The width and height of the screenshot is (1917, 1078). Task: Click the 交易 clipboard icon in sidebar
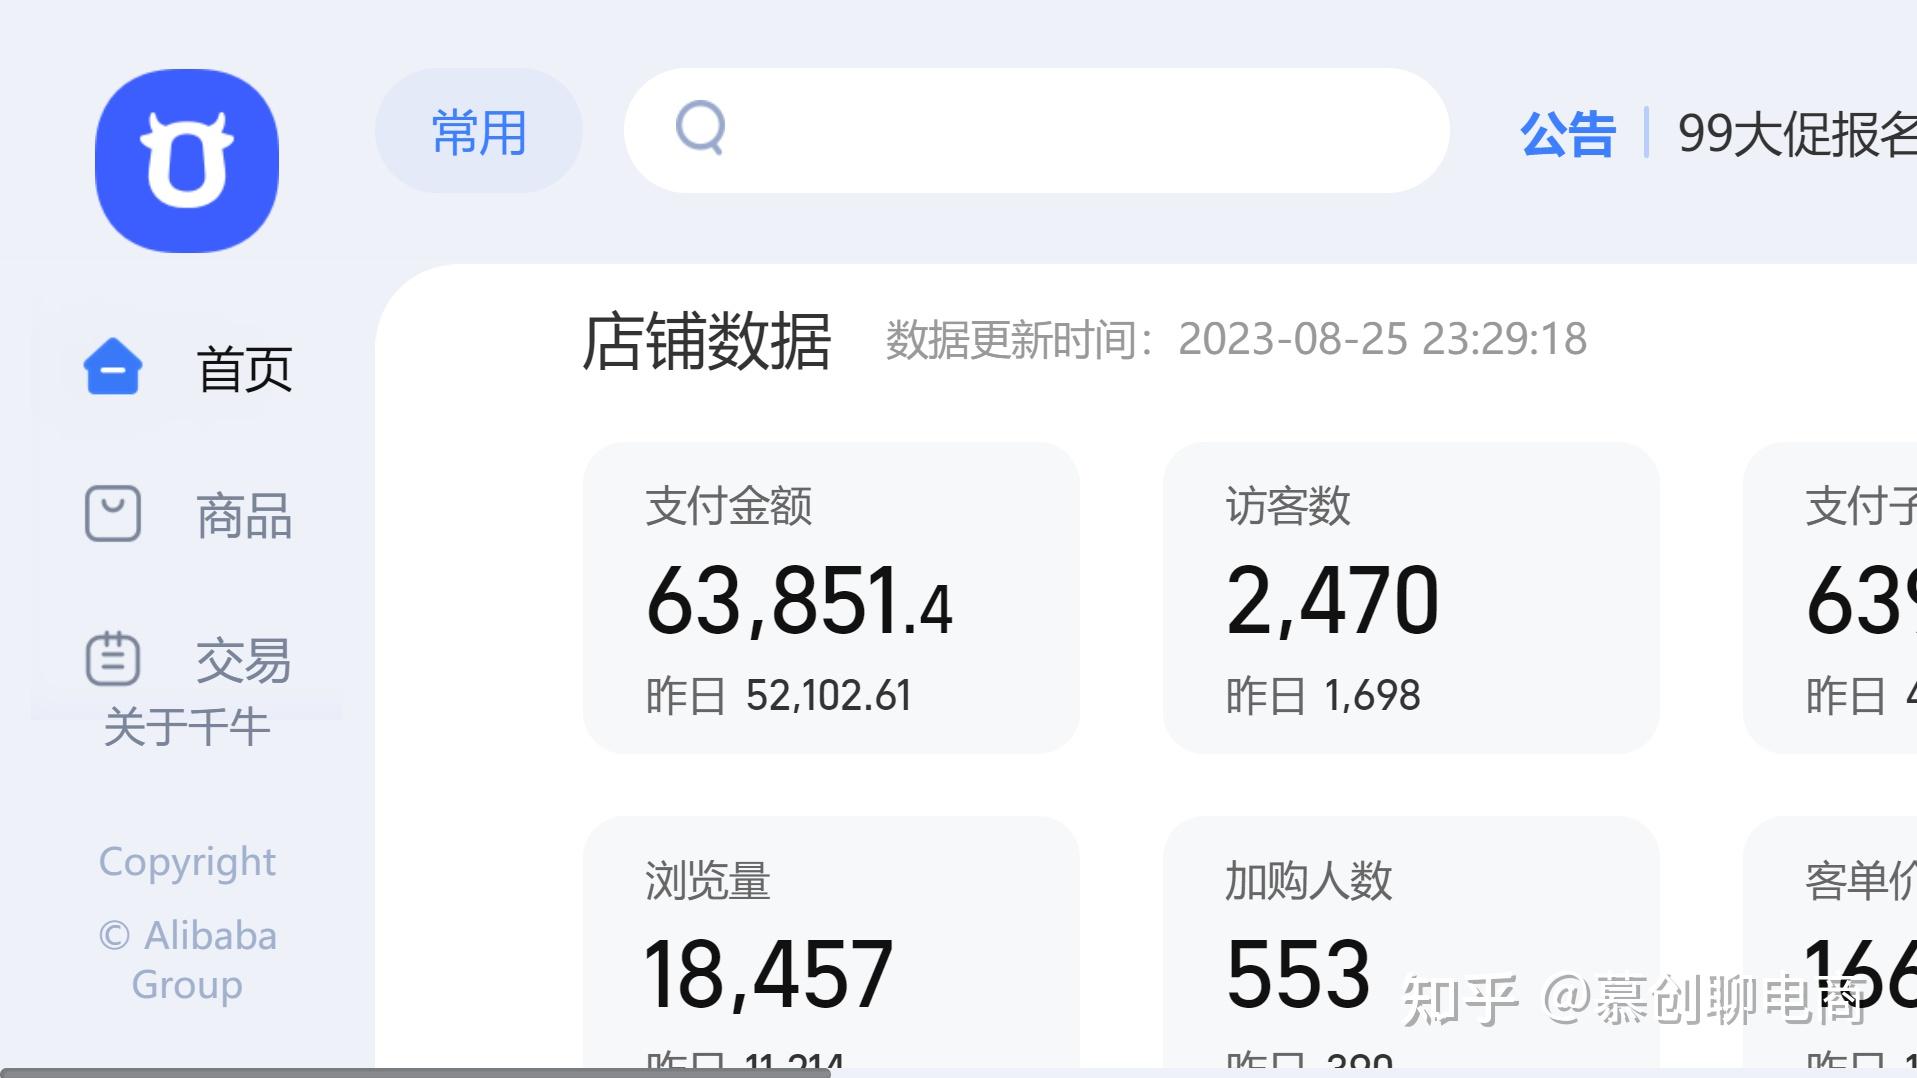(113, 660)
